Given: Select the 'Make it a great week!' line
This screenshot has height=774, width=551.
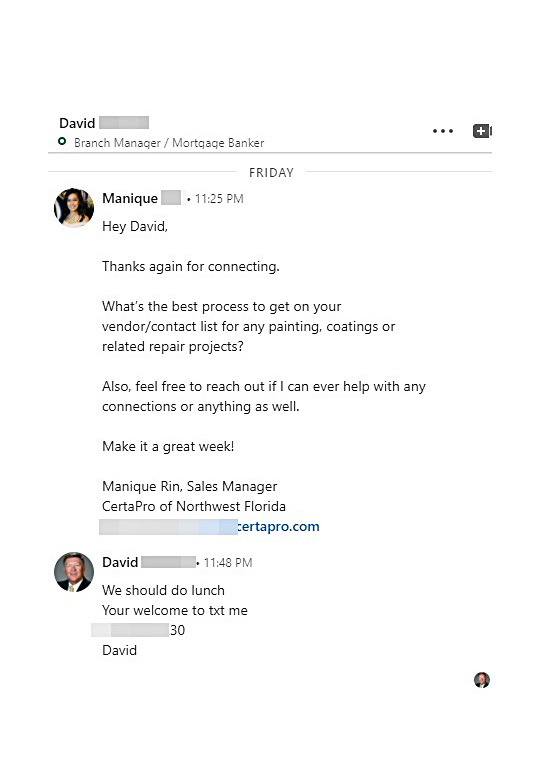Looking at the screenshot, I should coord(168,447).
